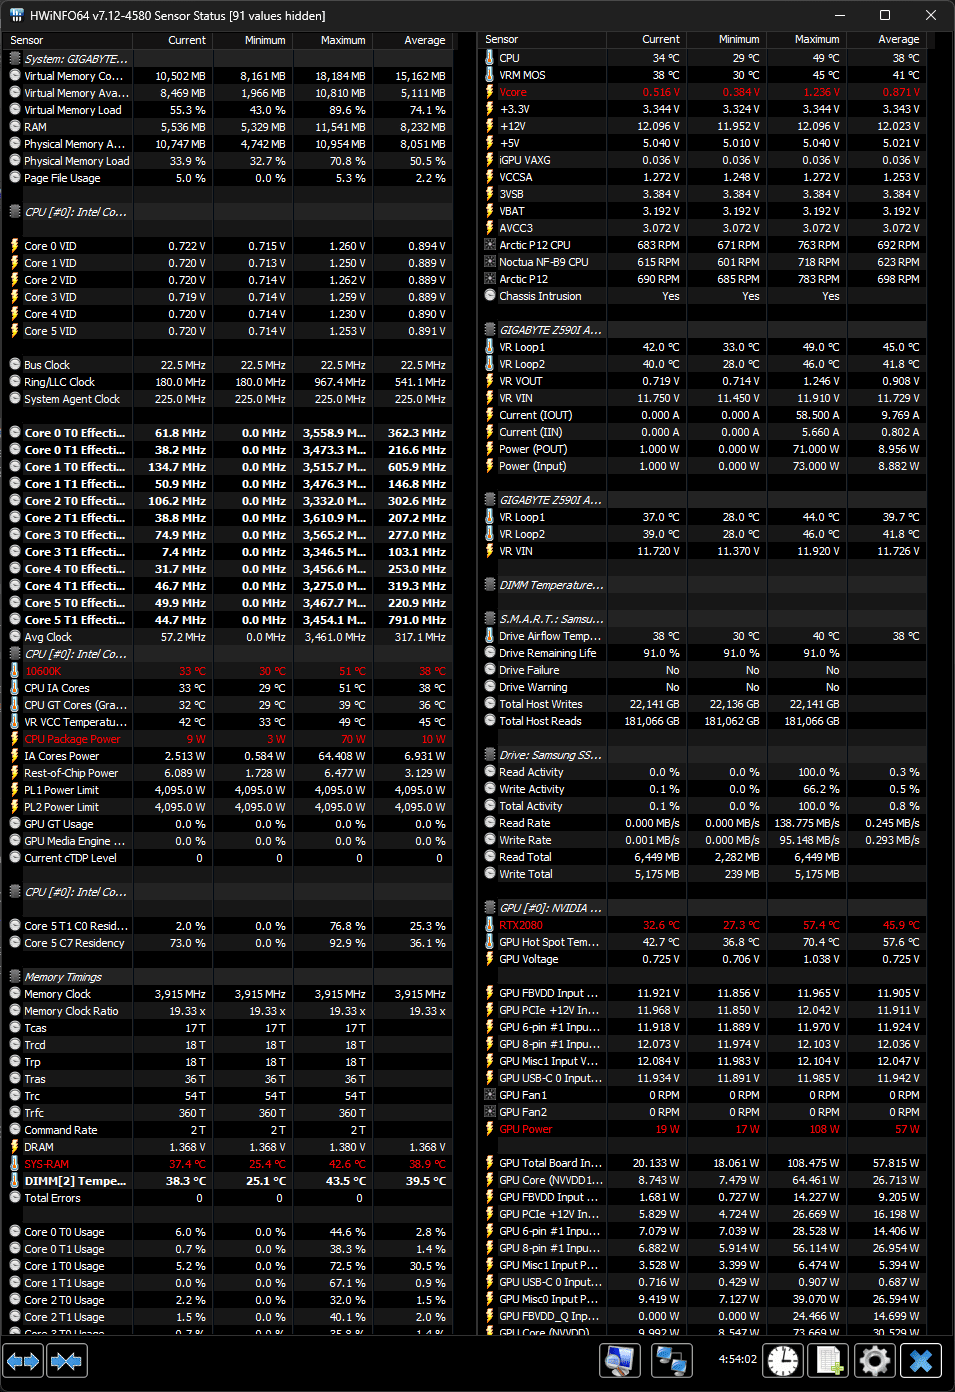Click the thermometer icon beside VRM MOS
955x1392 pixels.
click(490, 75)
